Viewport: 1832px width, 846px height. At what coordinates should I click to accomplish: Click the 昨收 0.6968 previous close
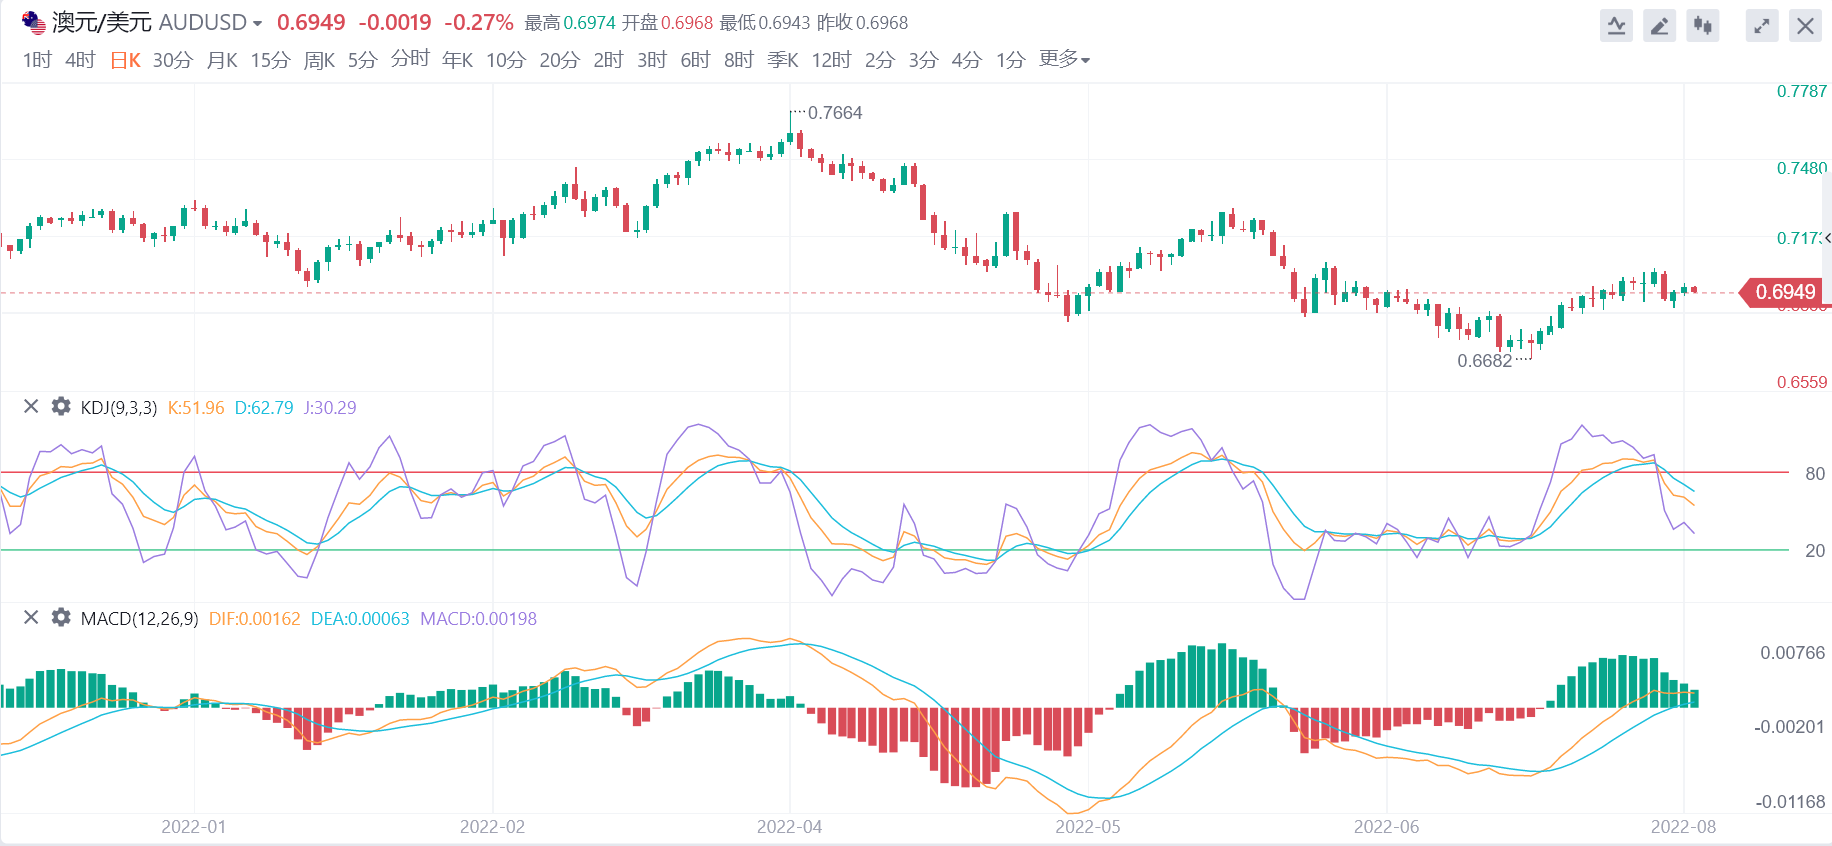click(x=862, y=22)
